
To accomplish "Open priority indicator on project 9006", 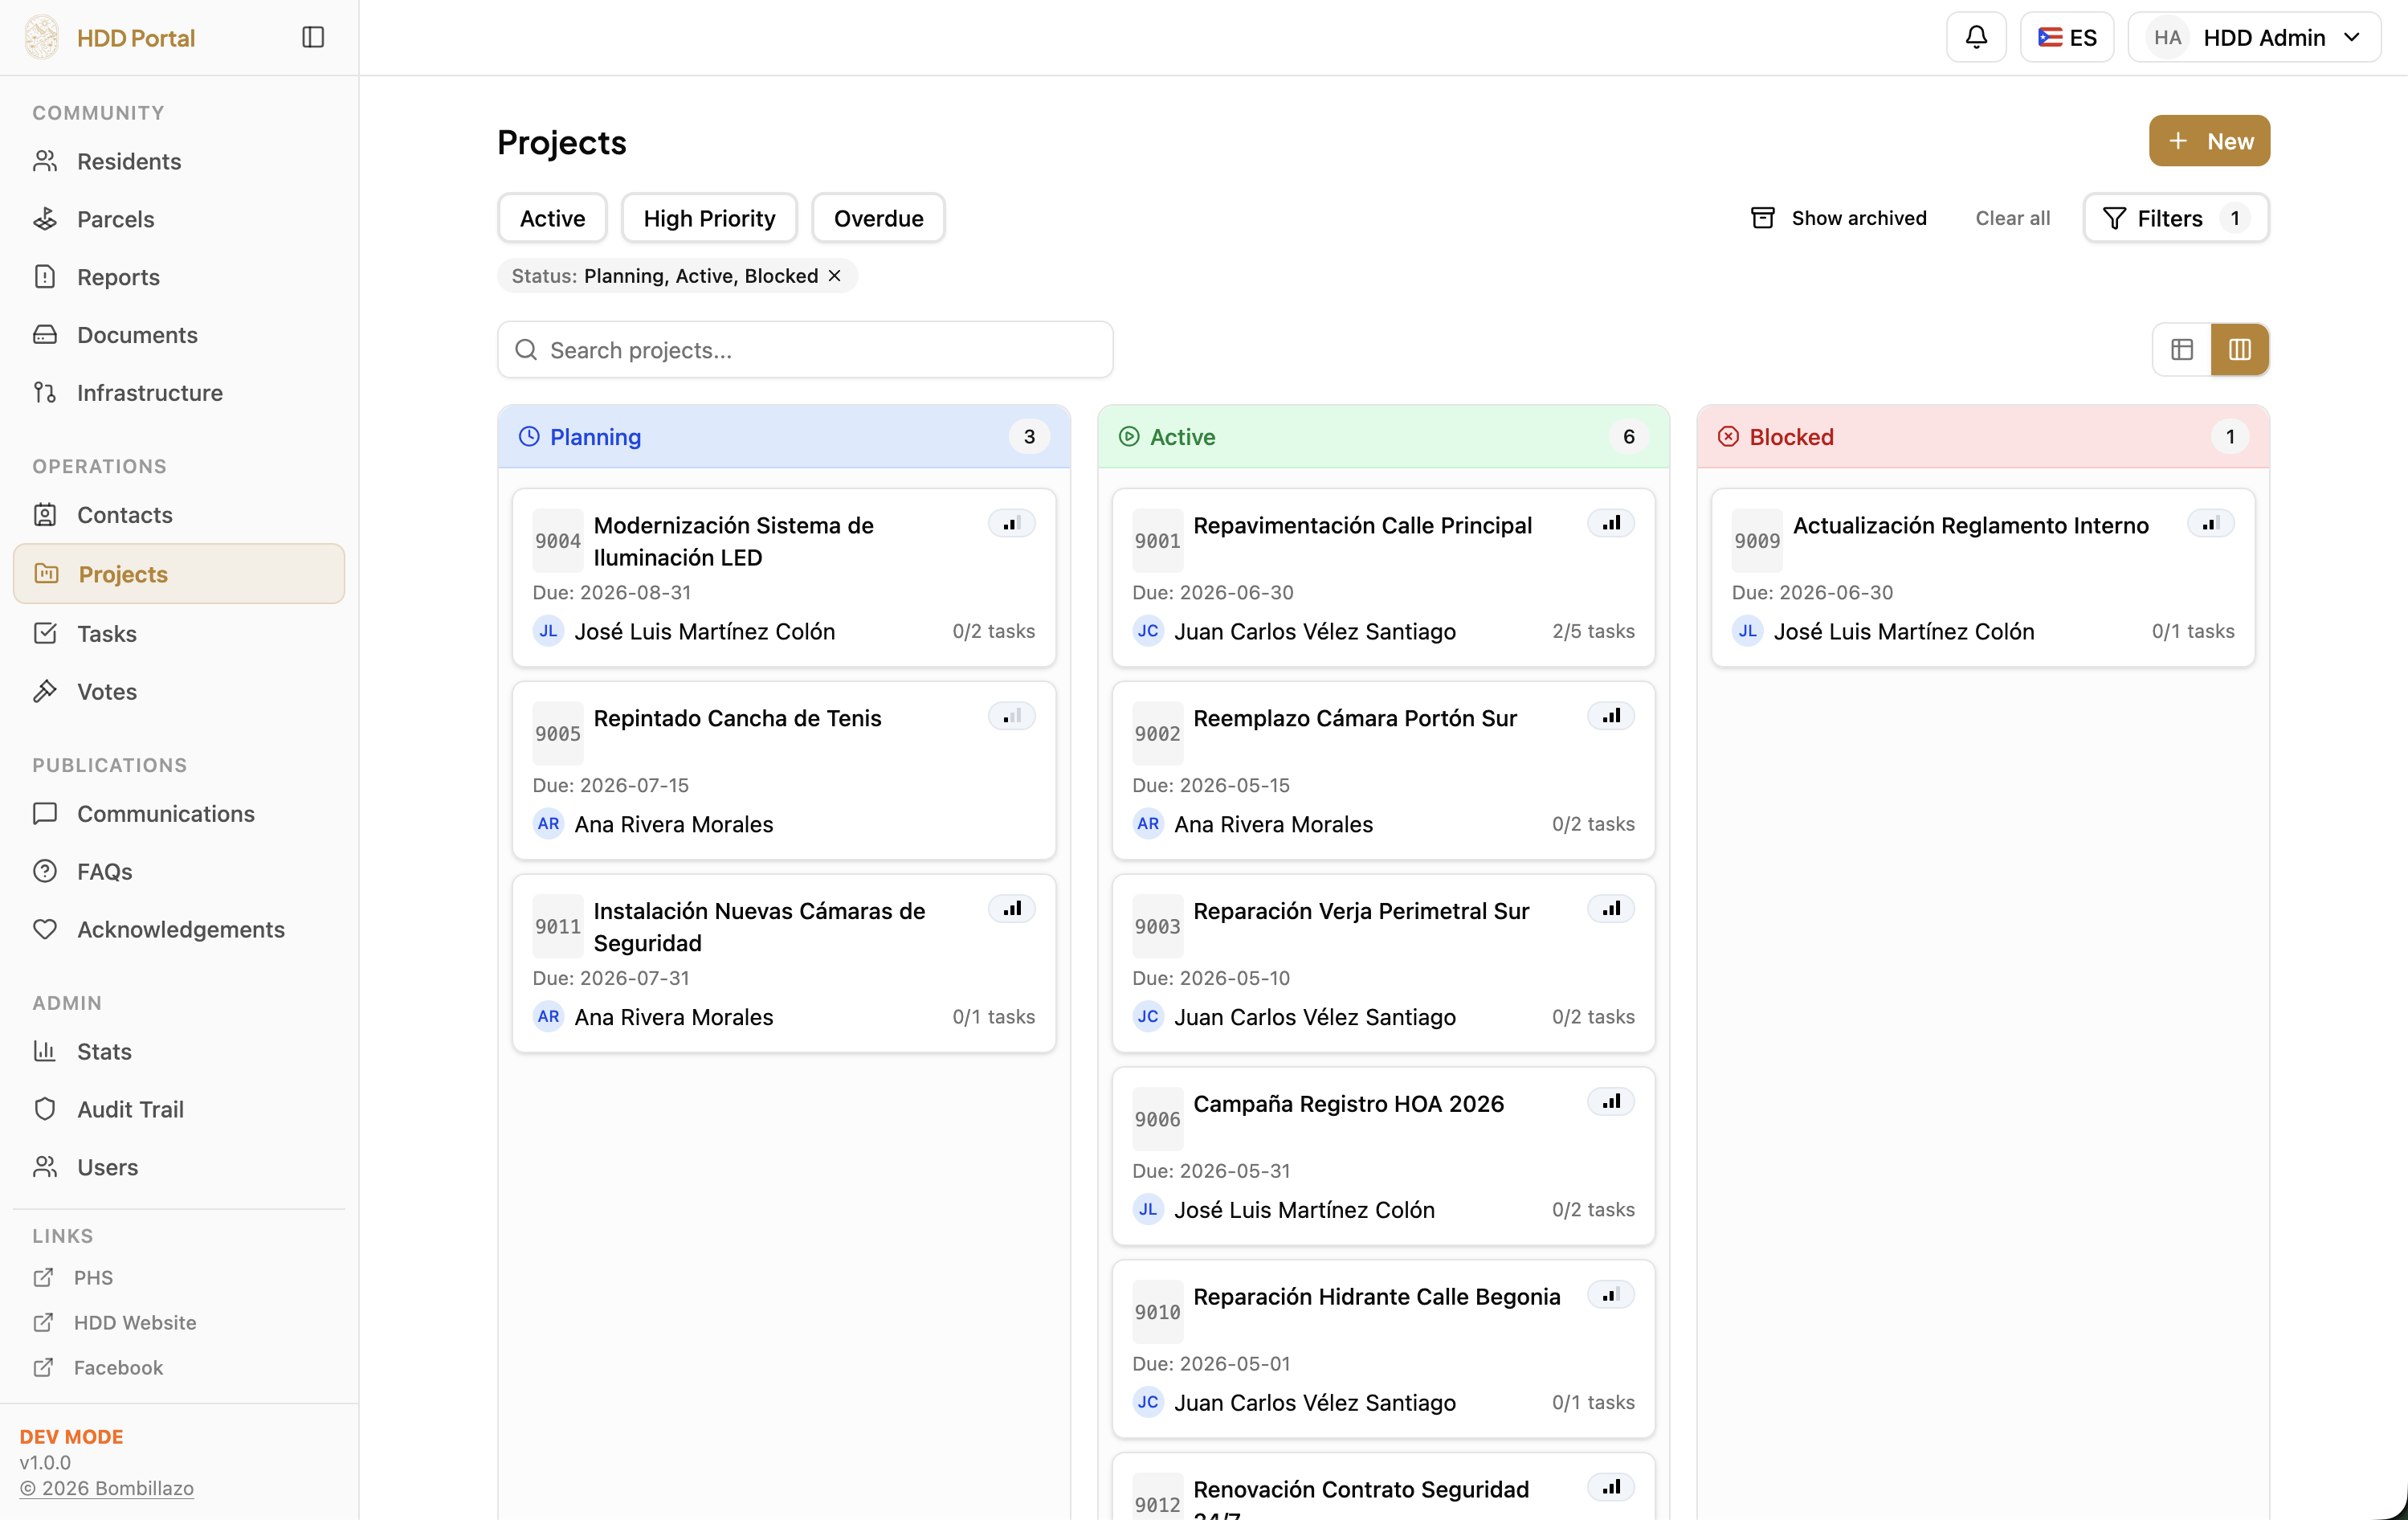I will click(x=1611, y=1102).
